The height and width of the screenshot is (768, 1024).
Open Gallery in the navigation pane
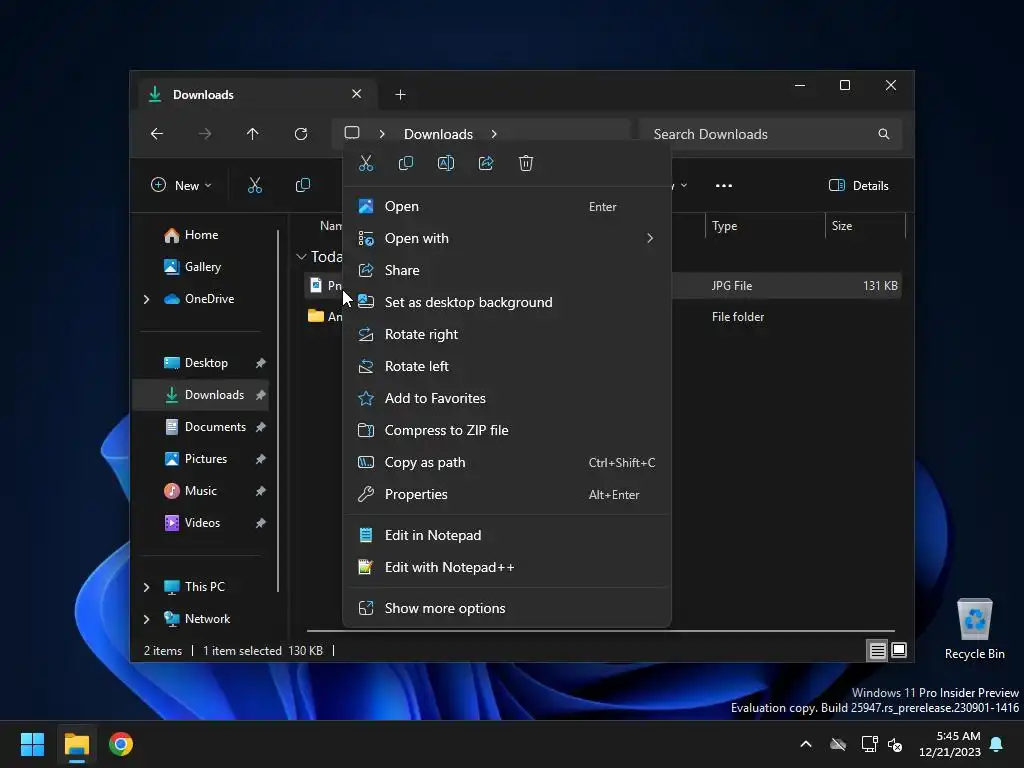click(x=202, y=267)
